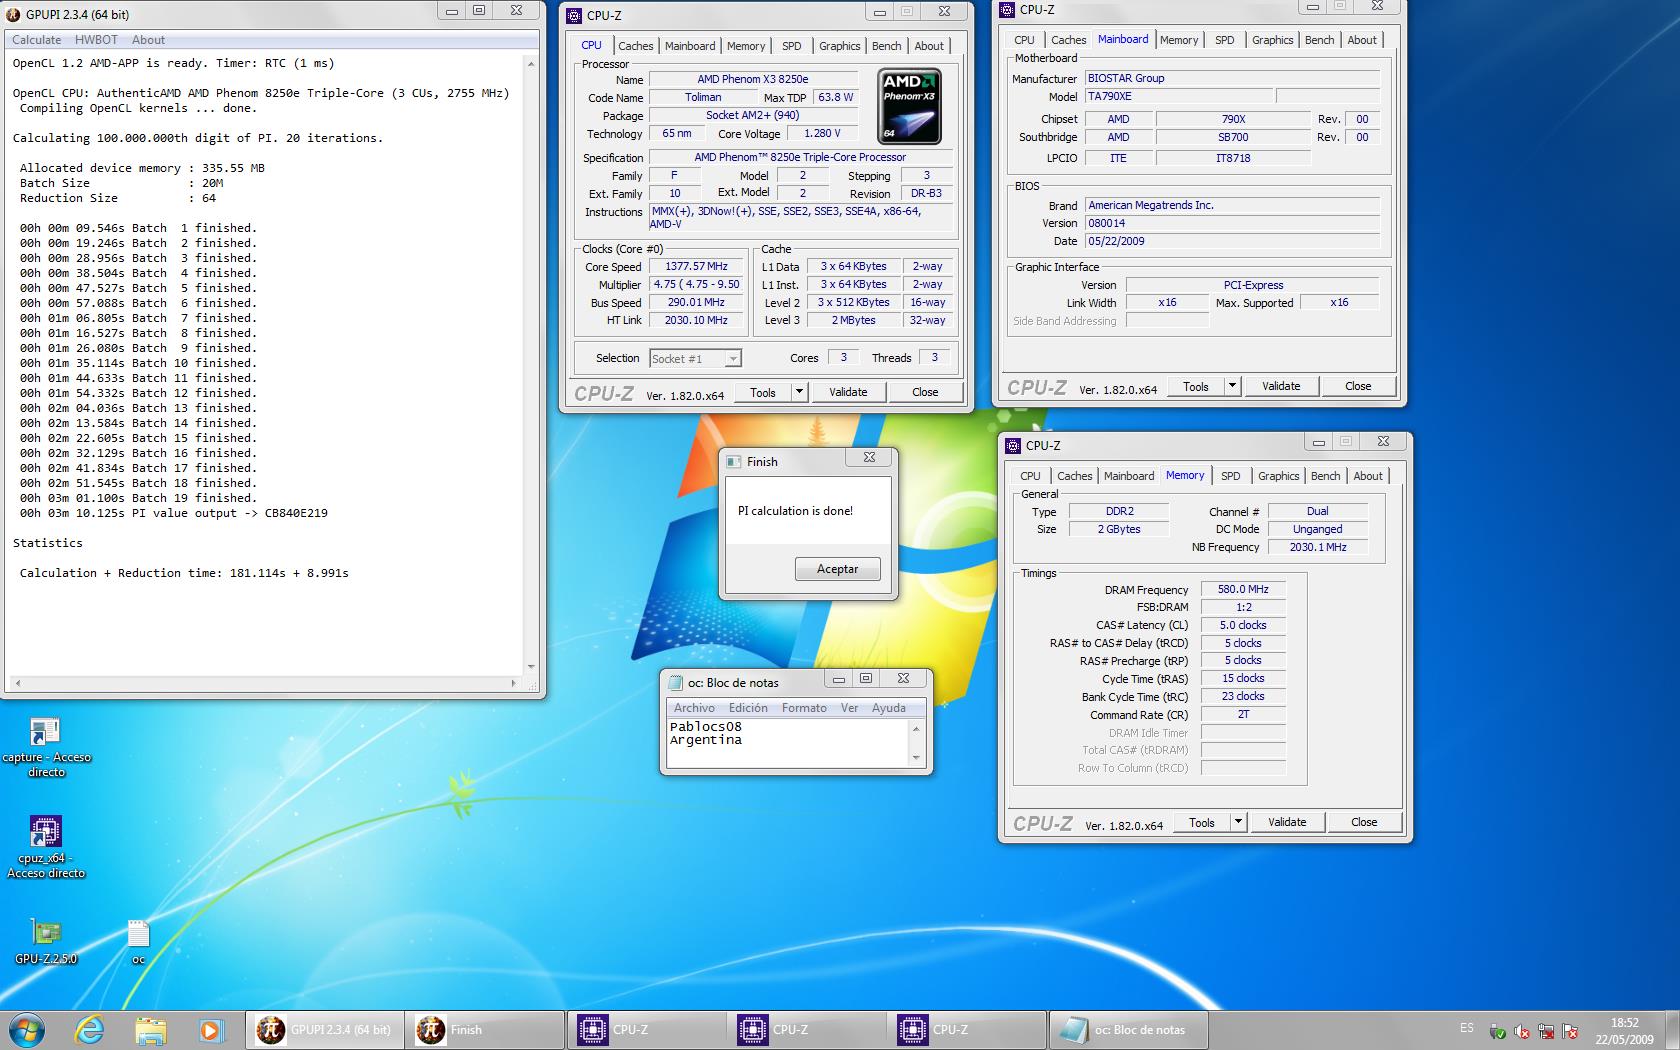Screen dimensions: 1680x1050
Task: Click the Notepad window title icon
Action: point(676,683)
